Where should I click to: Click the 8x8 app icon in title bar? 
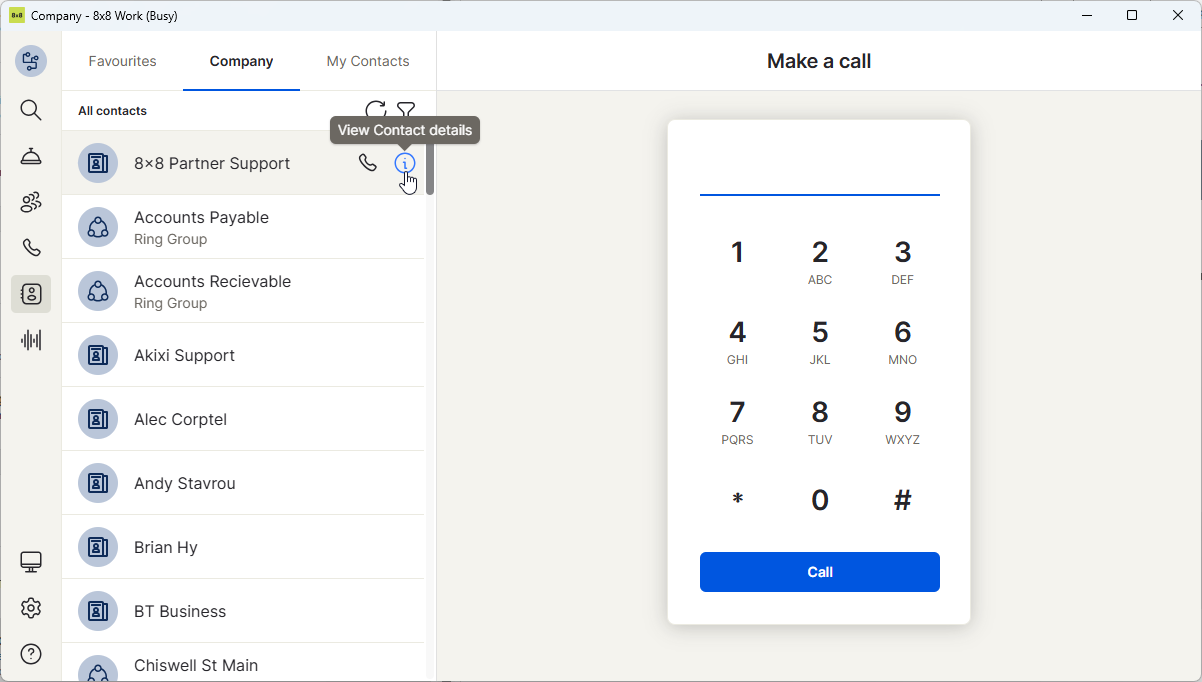coord(17,15)
